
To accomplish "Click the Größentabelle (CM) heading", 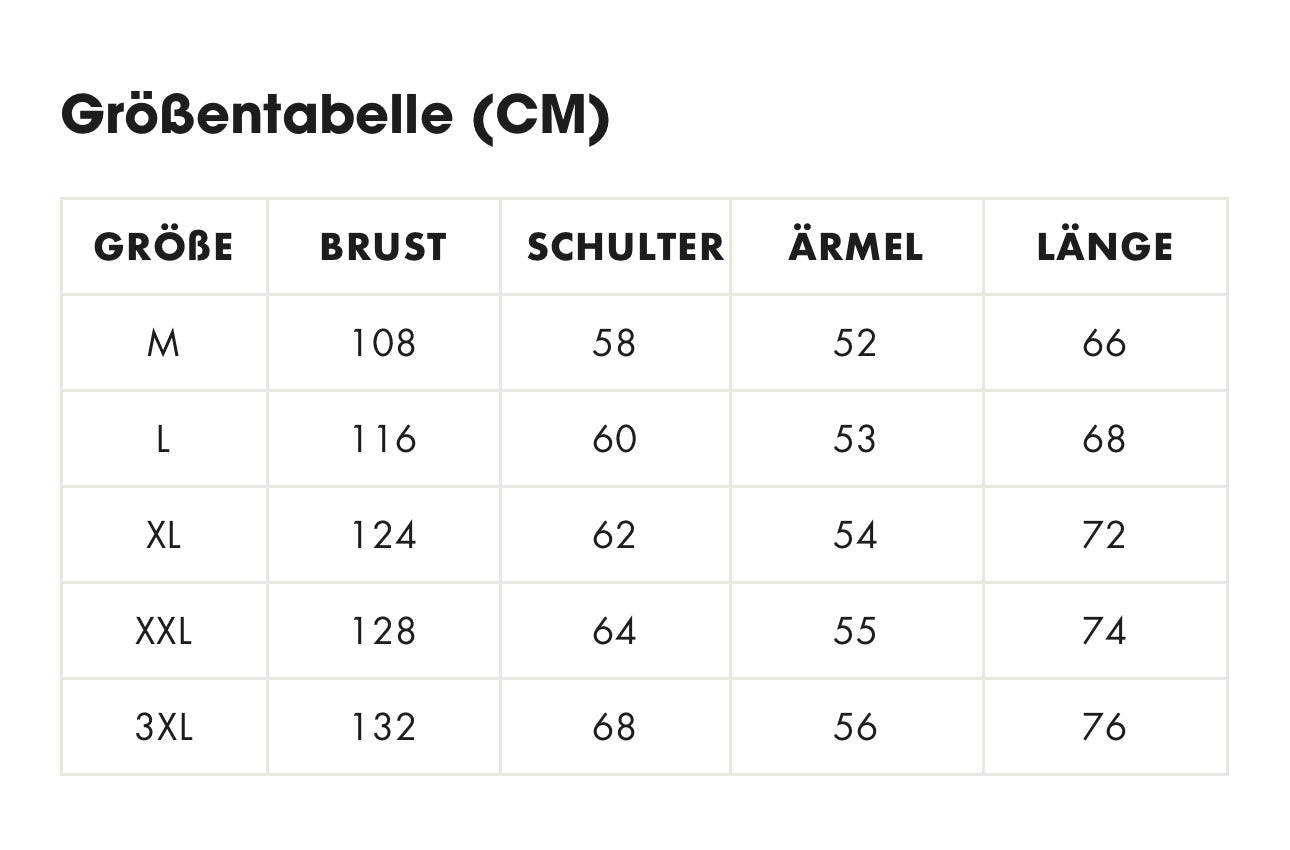I will pyautogui.click(x=335, y=116).
